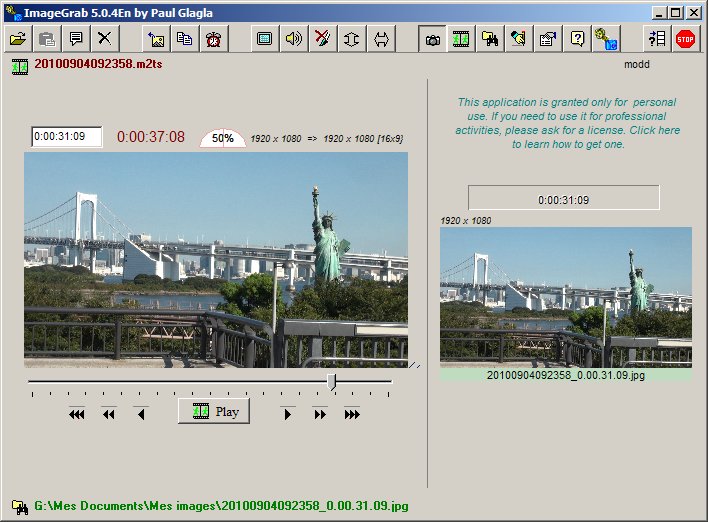Screen dimensions: 708x522
Task: Click the save image picture icon
Action: pyautogui.click(x=156, y=39)
